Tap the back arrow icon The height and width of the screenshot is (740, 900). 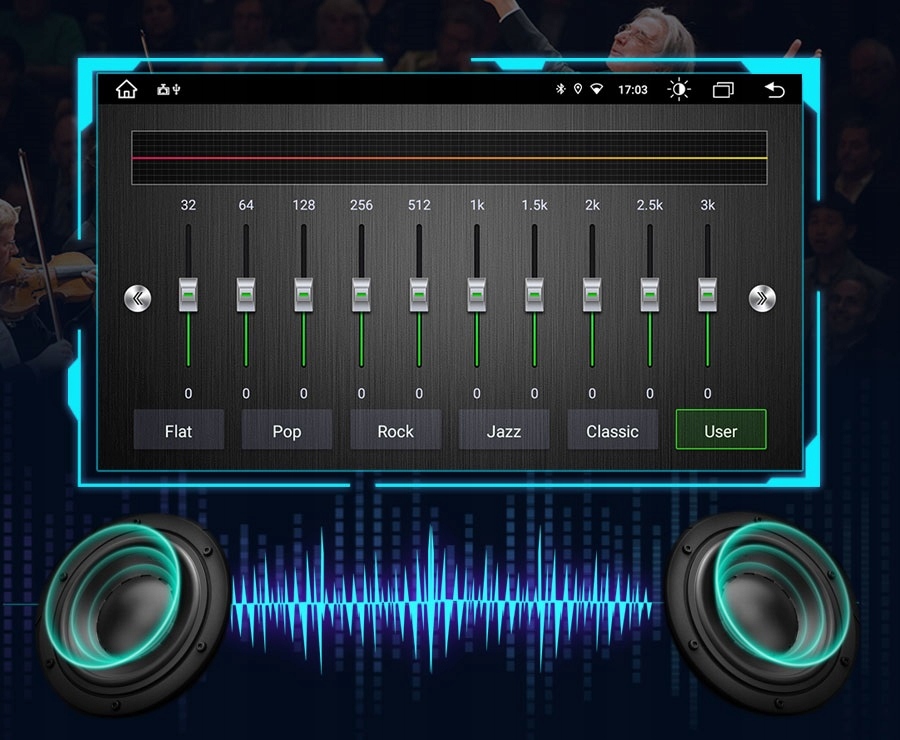coord(775,90)
